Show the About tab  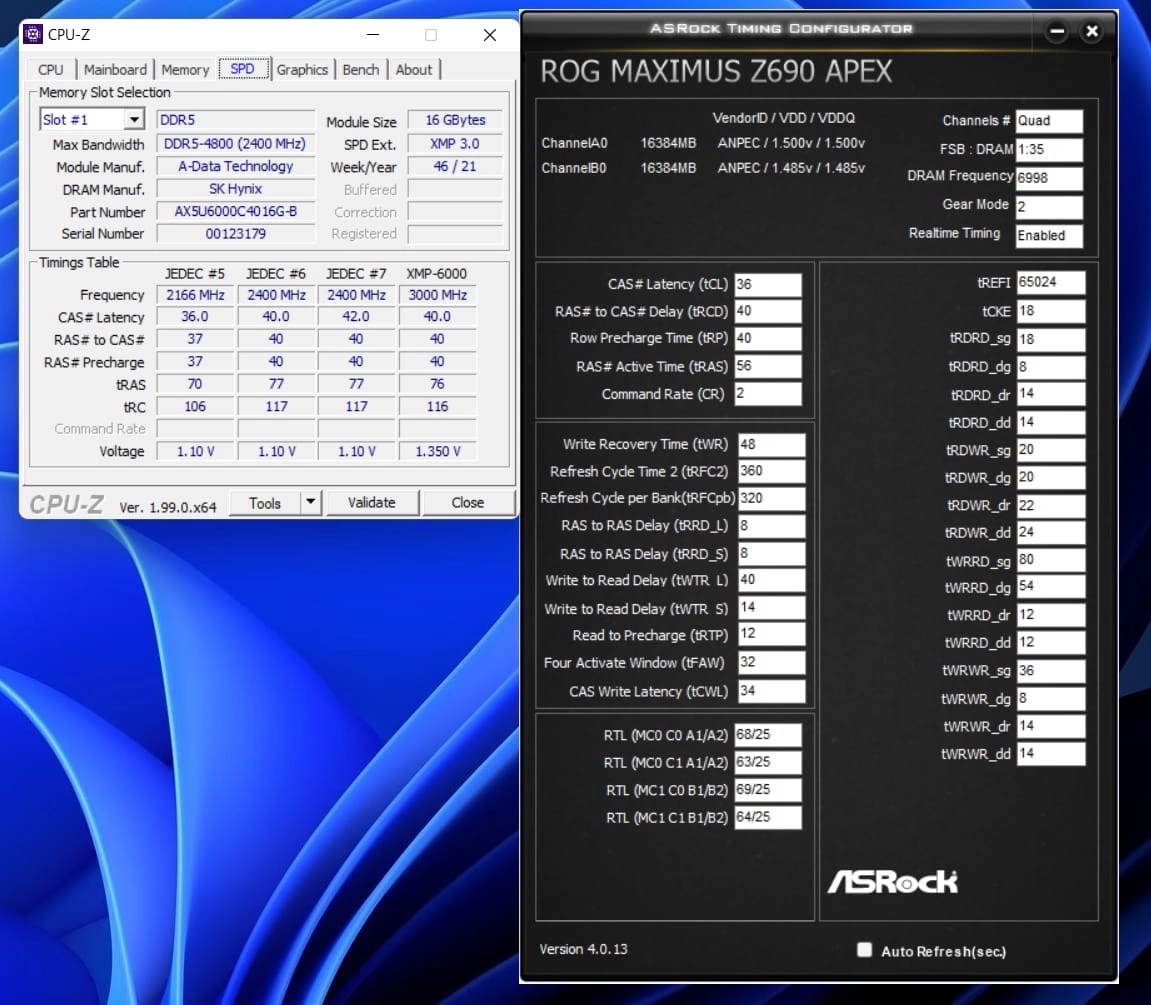(414, 70)
